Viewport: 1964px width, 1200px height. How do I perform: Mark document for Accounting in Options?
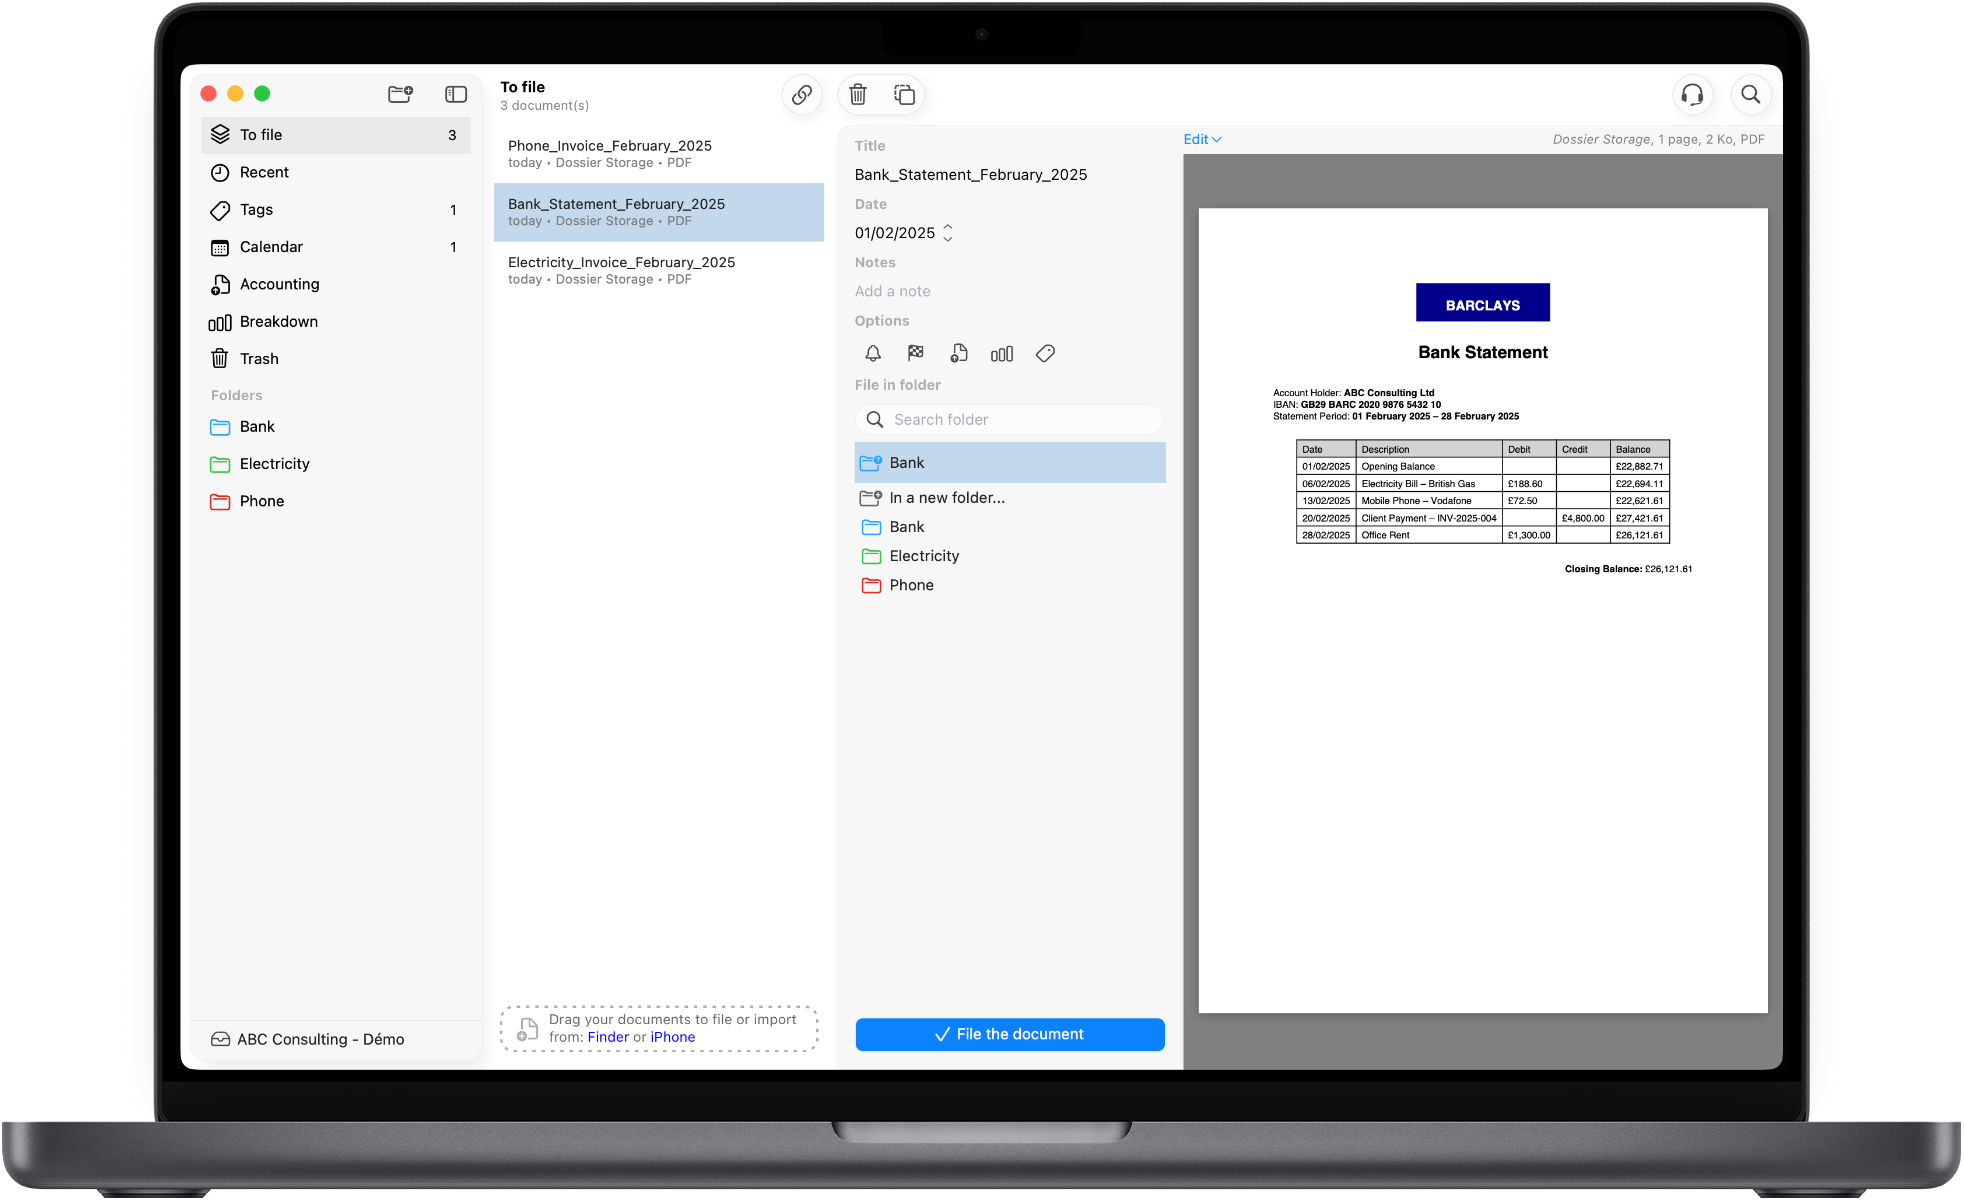[x=959, y=353]
